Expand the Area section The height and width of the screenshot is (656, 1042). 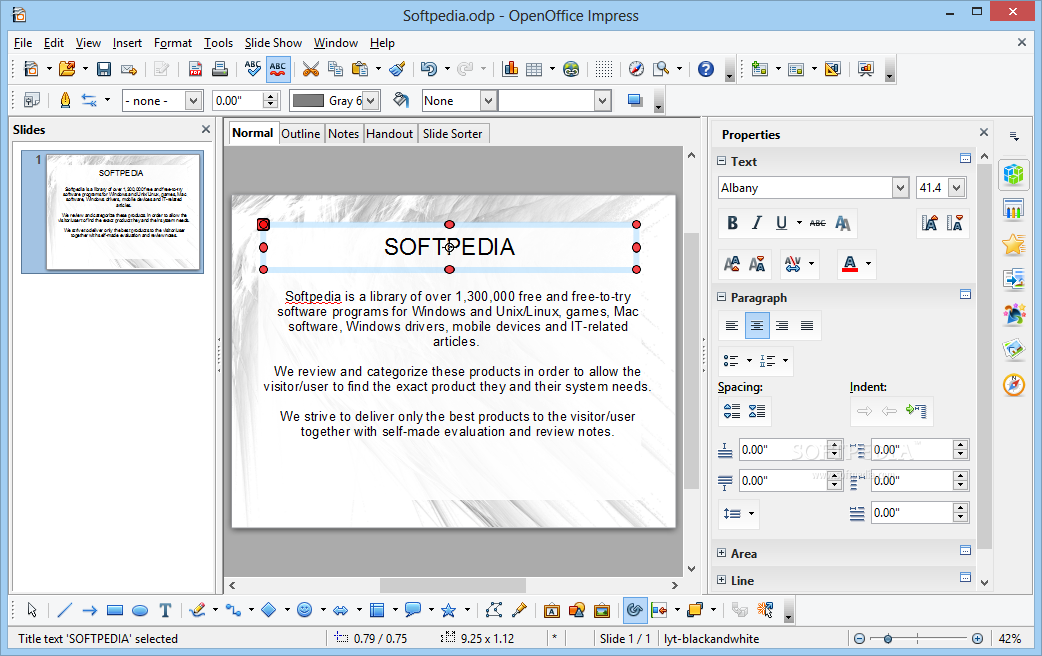(x=722, y=553)
